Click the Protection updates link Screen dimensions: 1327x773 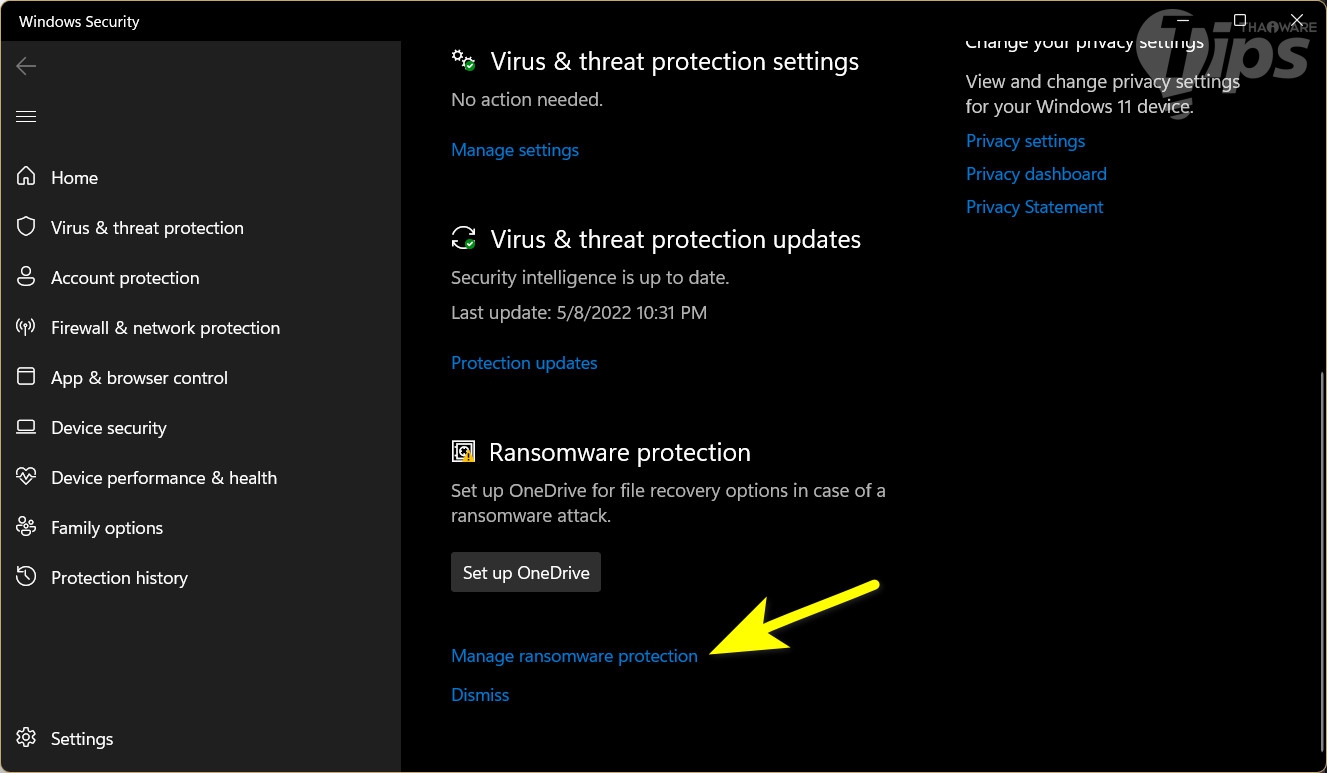524,363
